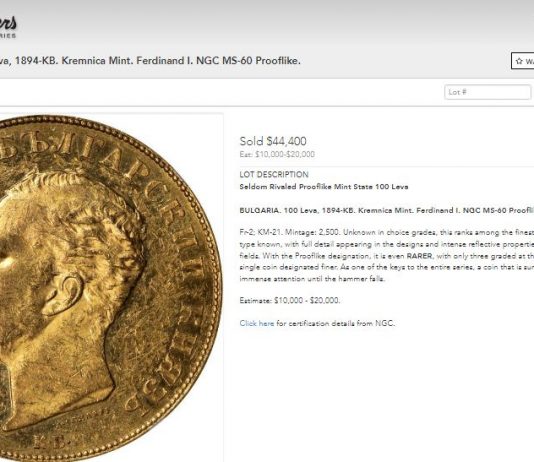Focus the Lot # search field
Image resolution: width=534 pixels, height=462 pixels.
(x=487, y=92)
